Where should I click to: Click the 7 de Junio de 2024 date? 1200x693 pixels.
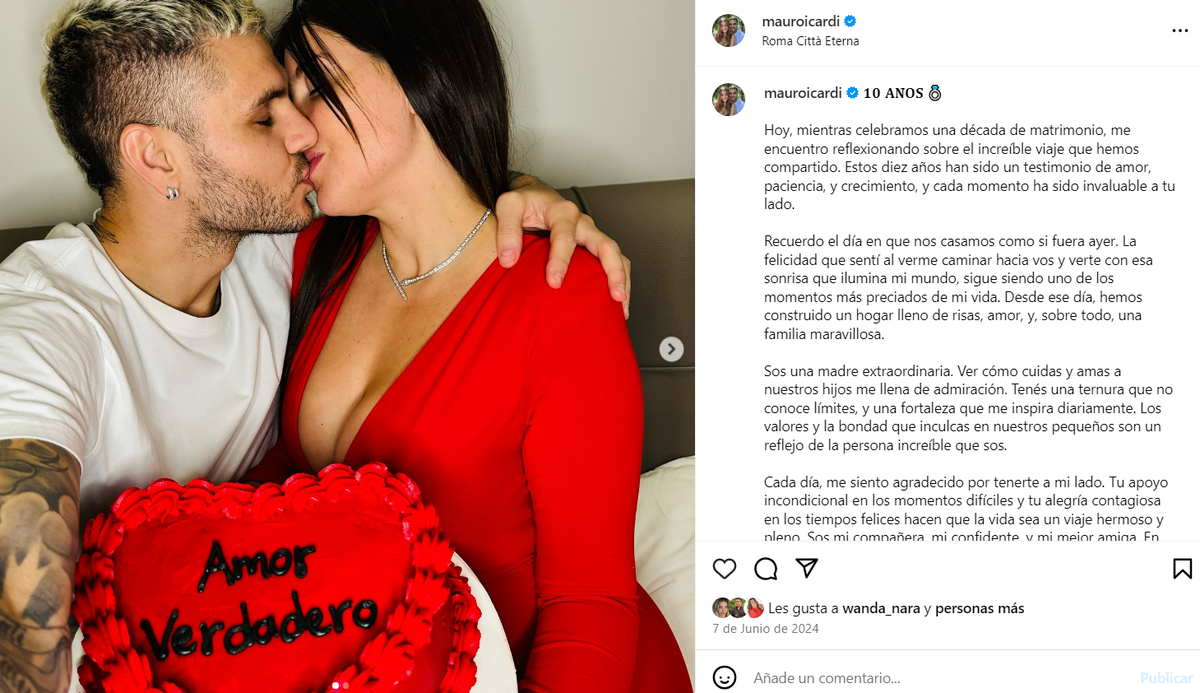pos(765,629)
